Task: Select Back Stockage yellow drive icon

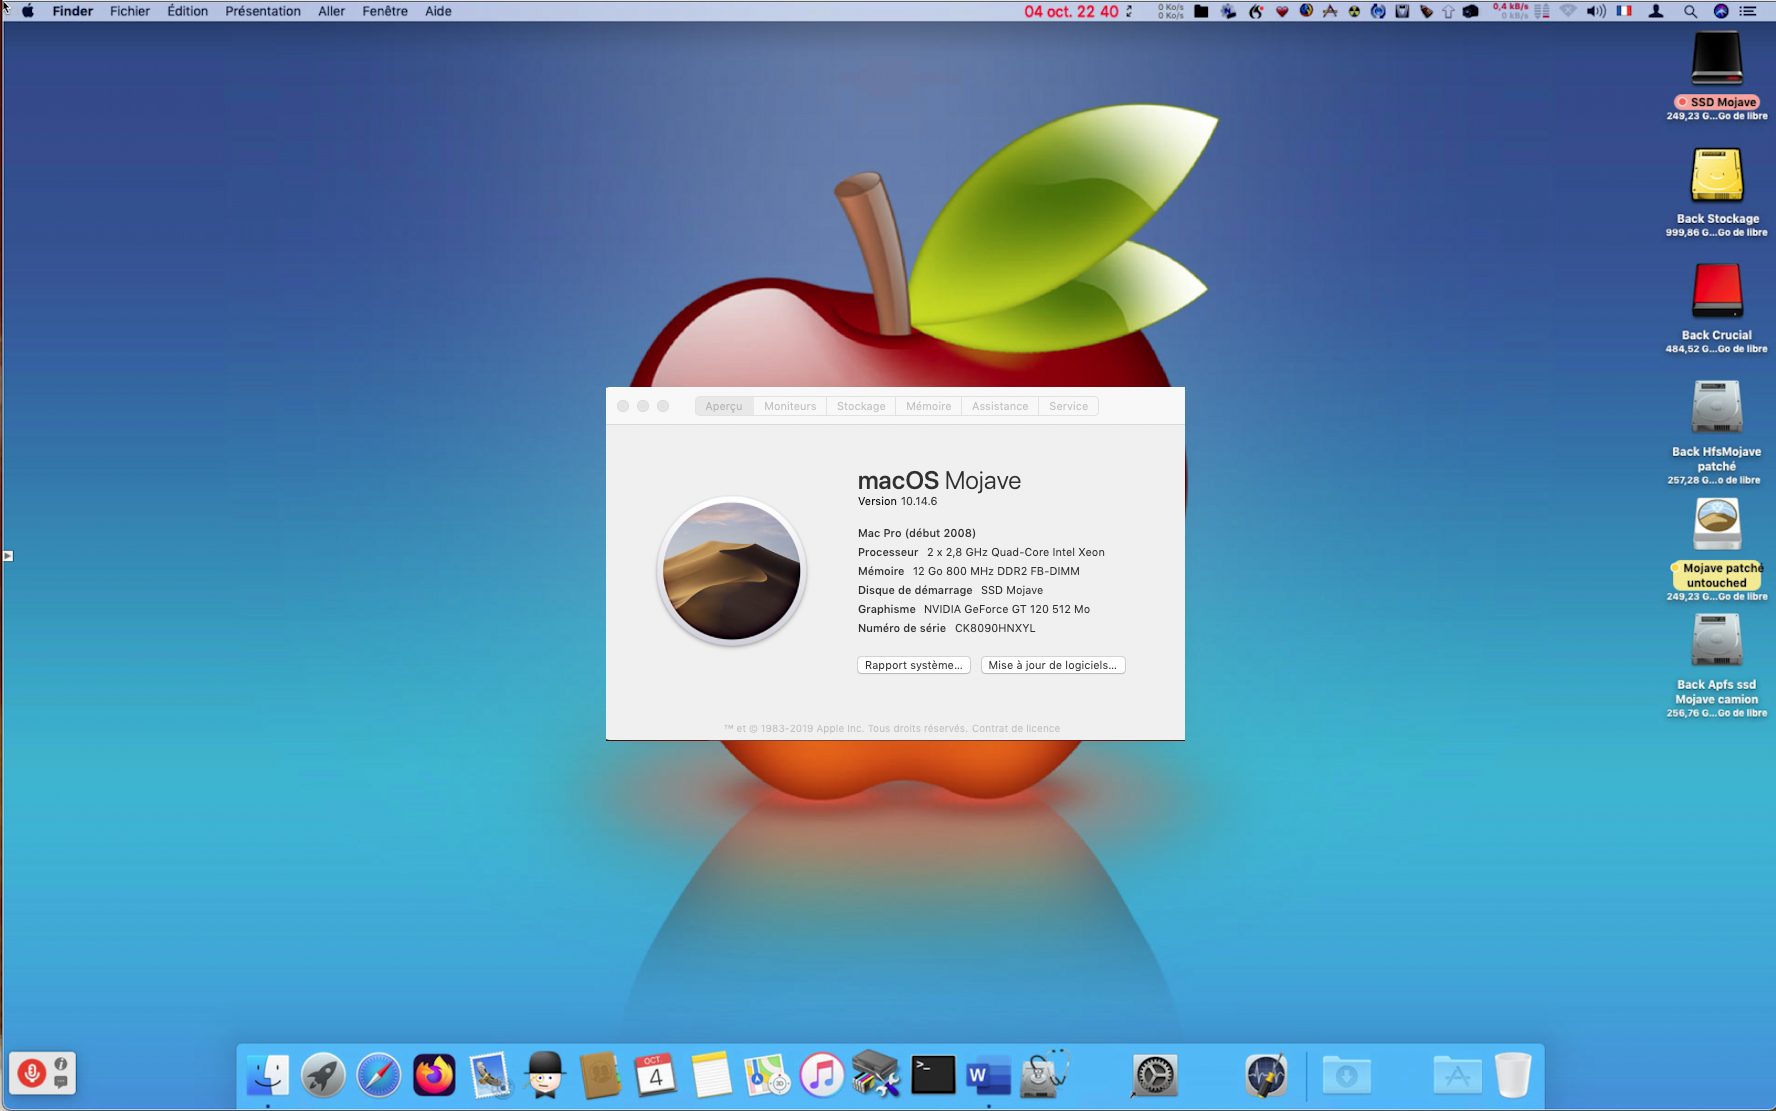Action: (1717, 176)
